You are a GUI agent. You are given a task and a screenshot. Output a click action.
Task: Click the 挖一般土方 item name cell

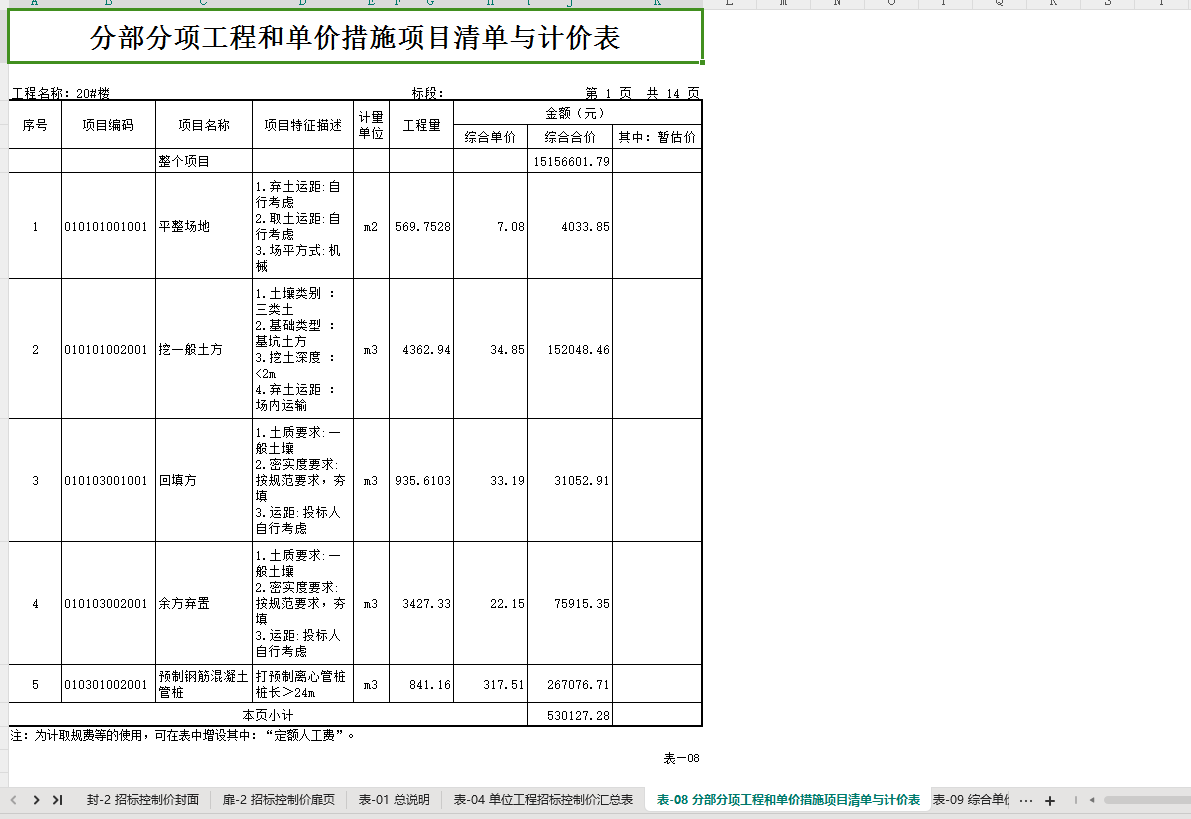[204, 349]
